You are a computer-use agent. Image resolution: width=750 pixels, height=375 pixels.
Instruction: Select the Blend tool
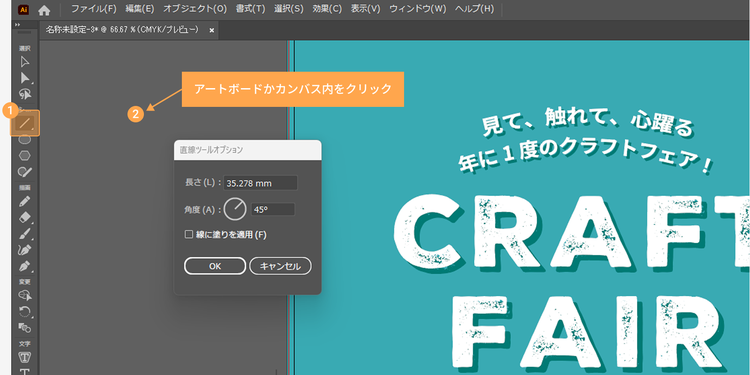[x=25, y=328]
